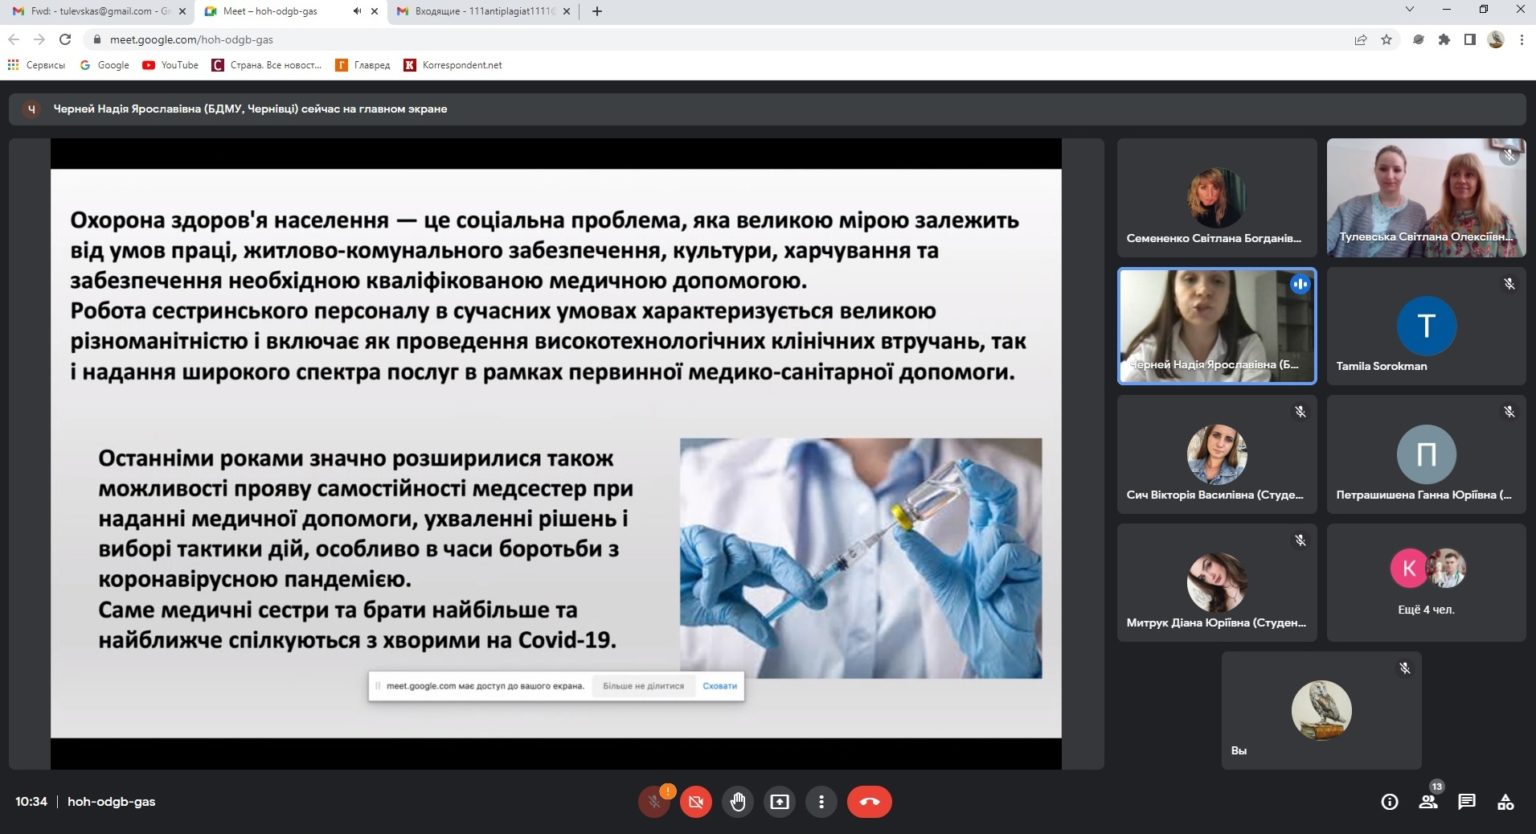Open Chrome's three-dot browser menu

[1521, 40]
